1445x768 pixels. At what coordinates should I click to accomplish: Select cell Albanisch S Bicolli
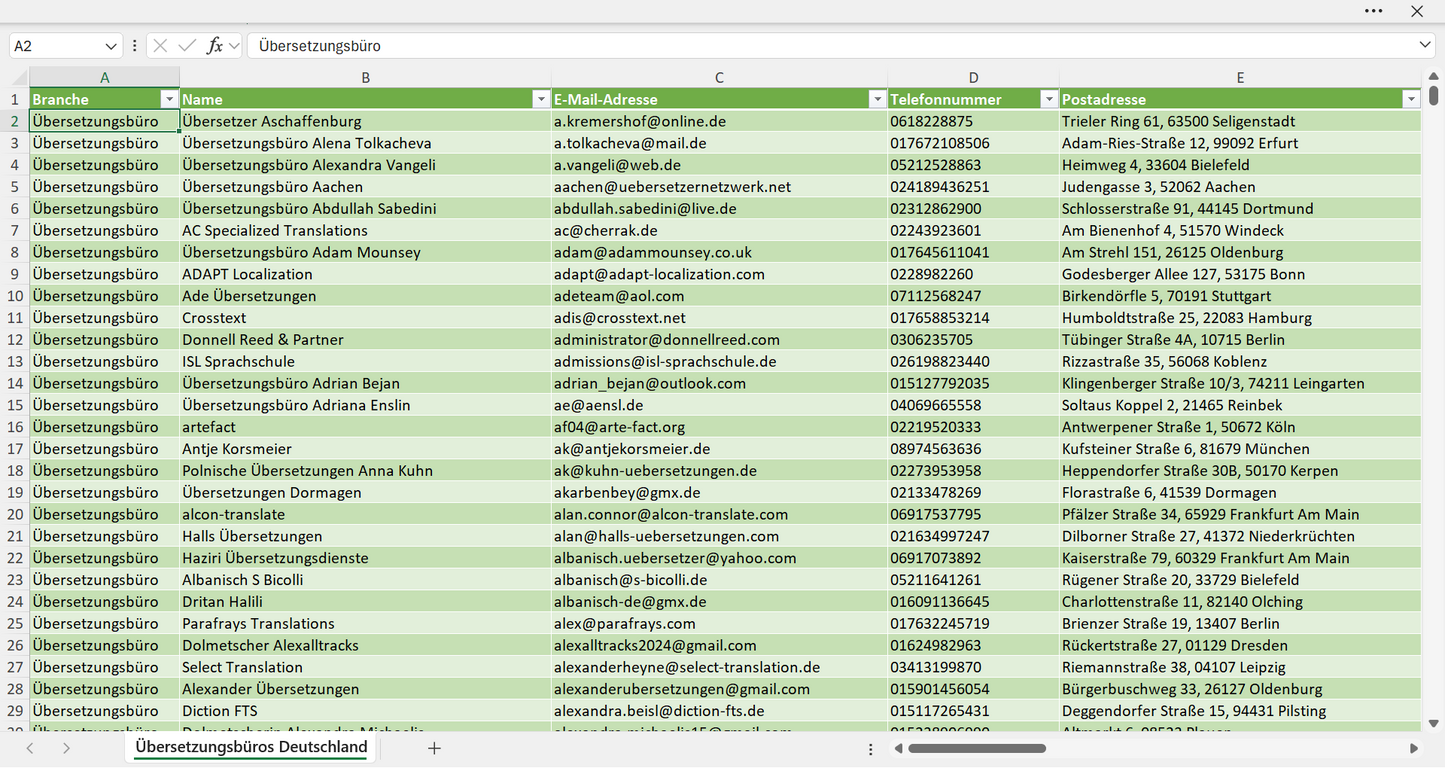(366, 580)
